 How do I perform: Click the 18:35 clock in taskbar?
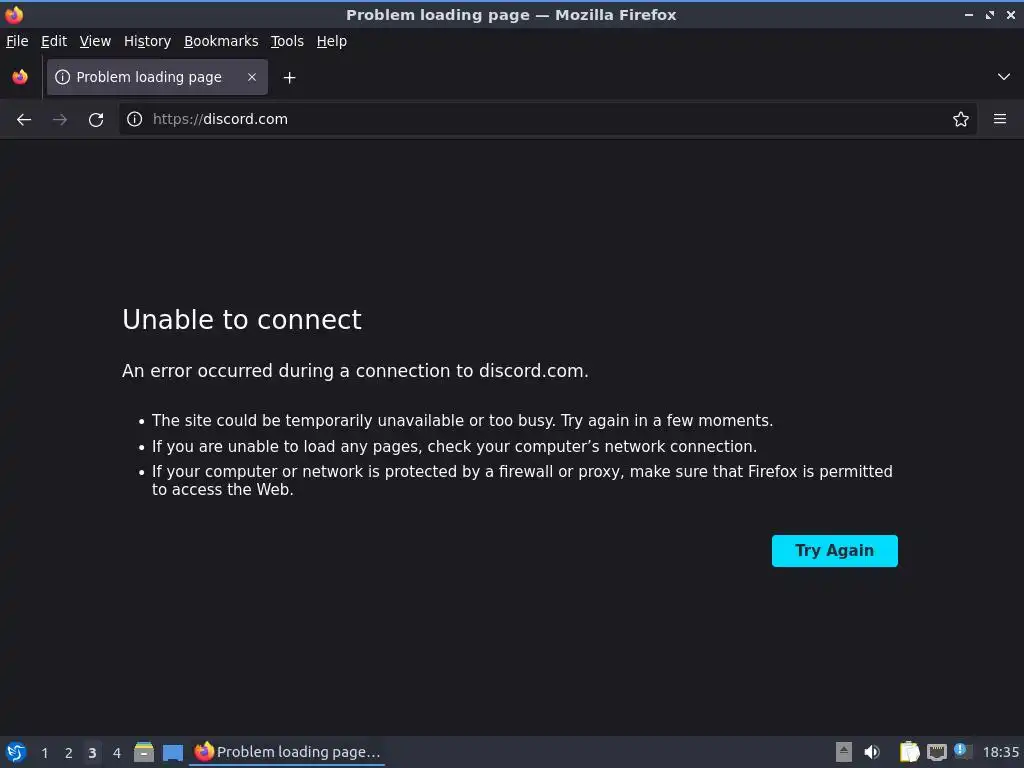[1000, 752]
